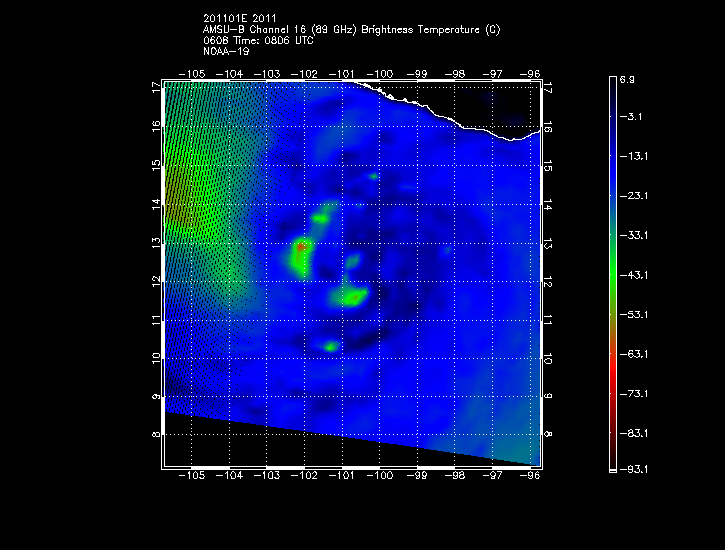Image resolution: width=725 pixels, height=550 pixels.
Task: Click the AMSU-B Channel 16 title line
Action: click(x=351, y=30)
